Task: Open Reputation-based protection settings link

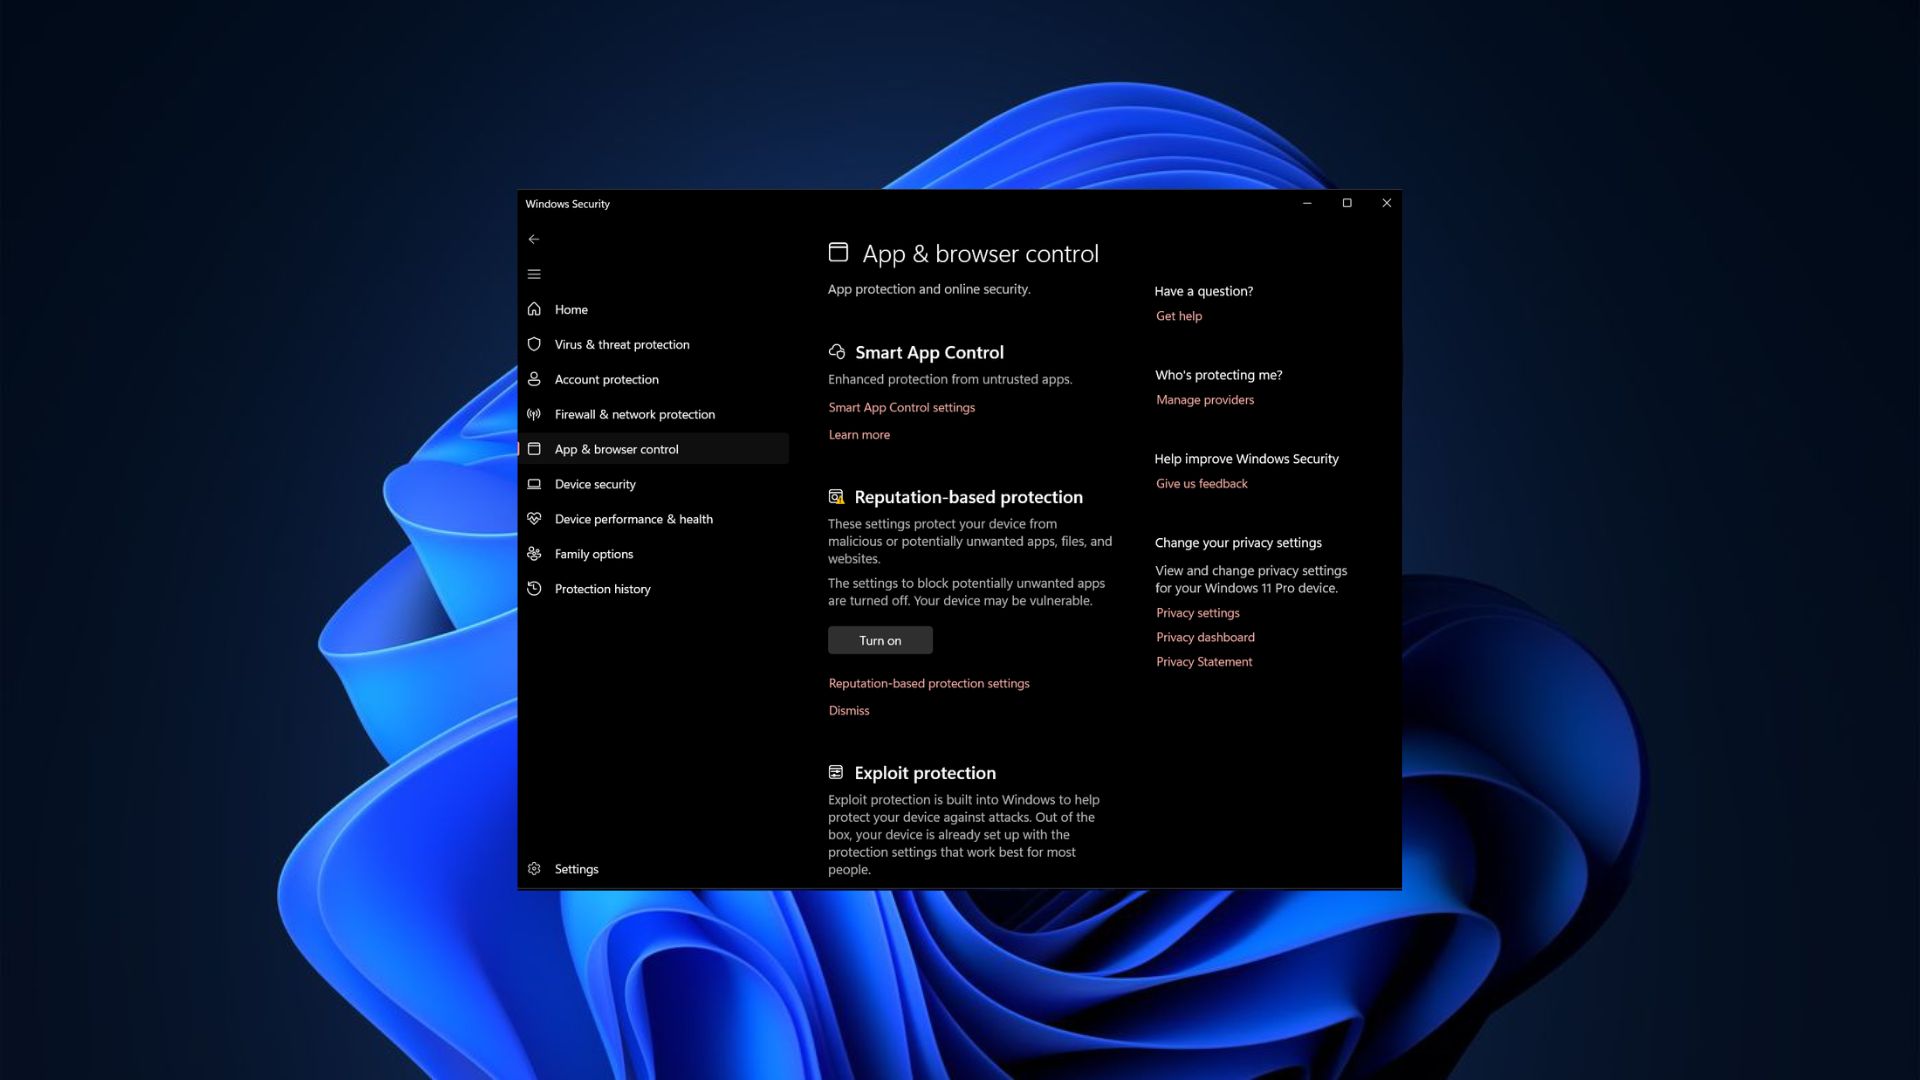Action: [x=929, y=683]
